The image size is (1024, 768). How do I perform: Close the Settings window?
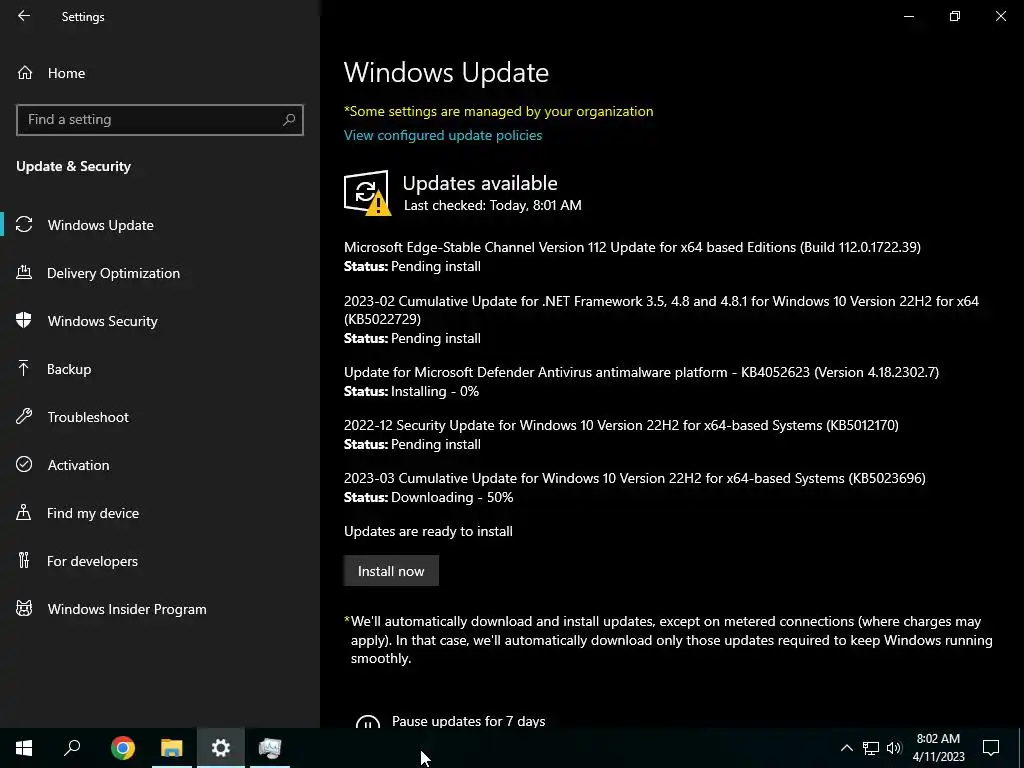tap(1000, 16)
